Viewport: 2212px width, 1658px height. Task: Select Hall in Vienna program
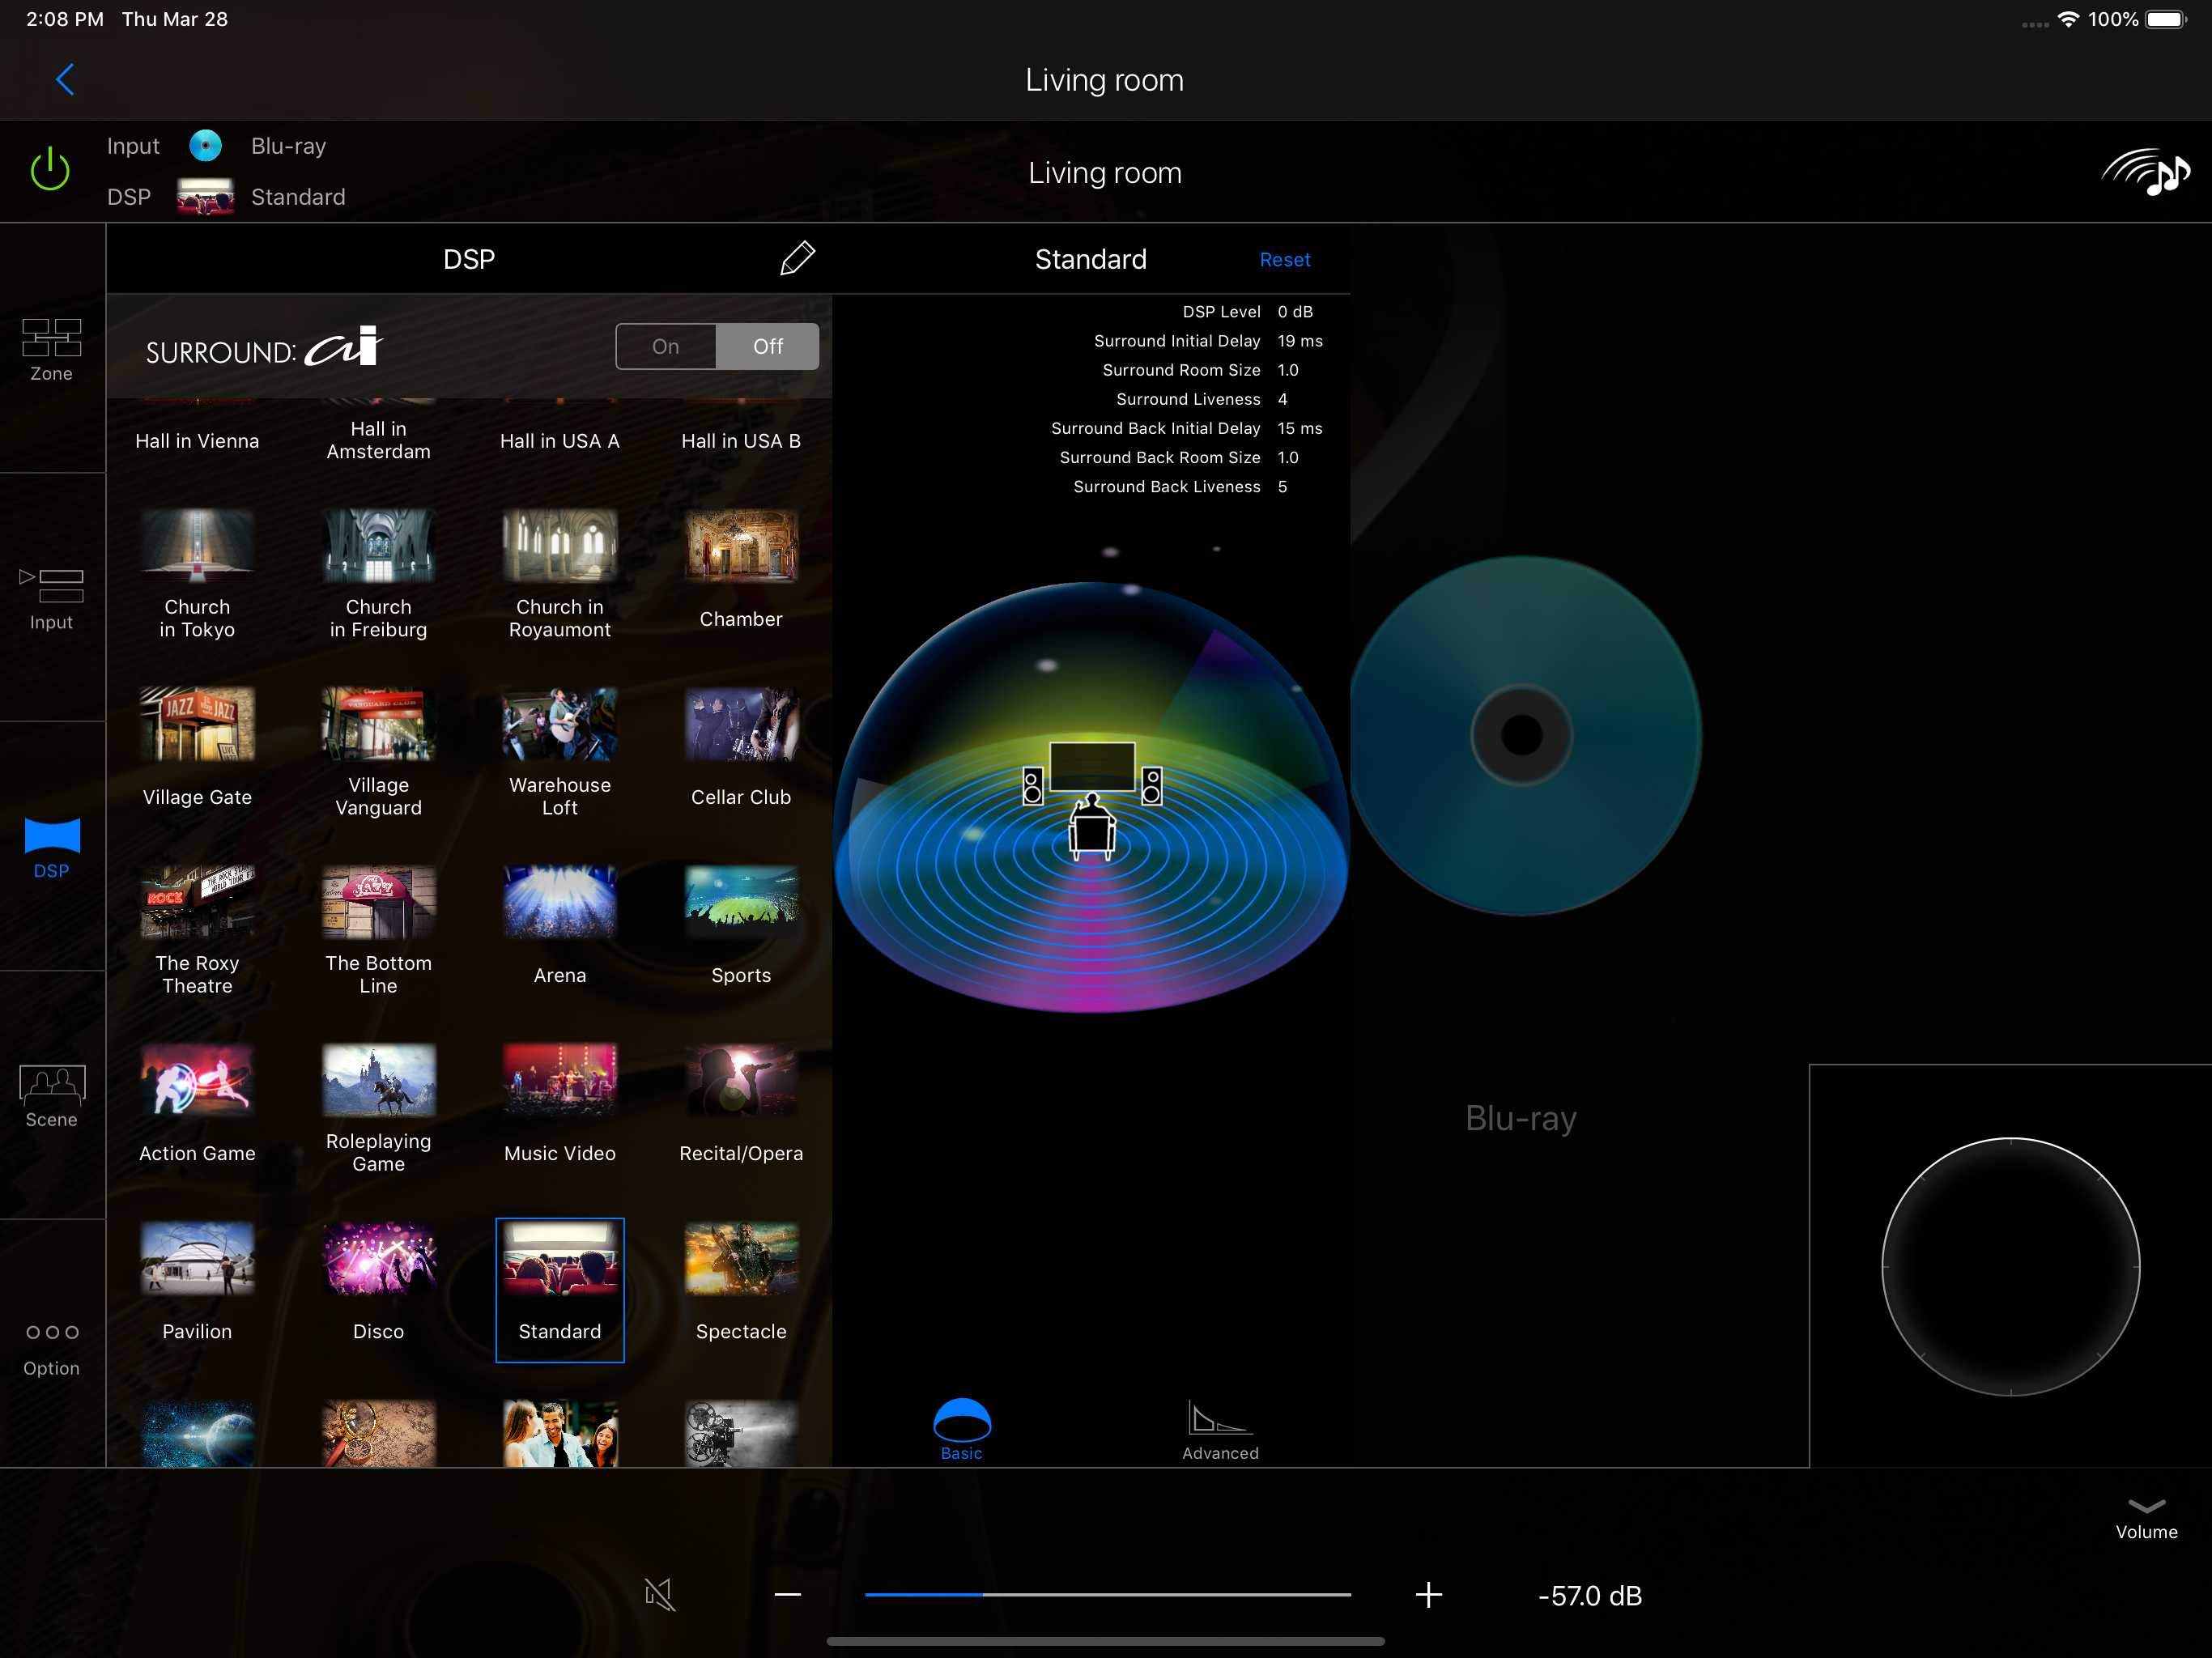tap(197, 441)
